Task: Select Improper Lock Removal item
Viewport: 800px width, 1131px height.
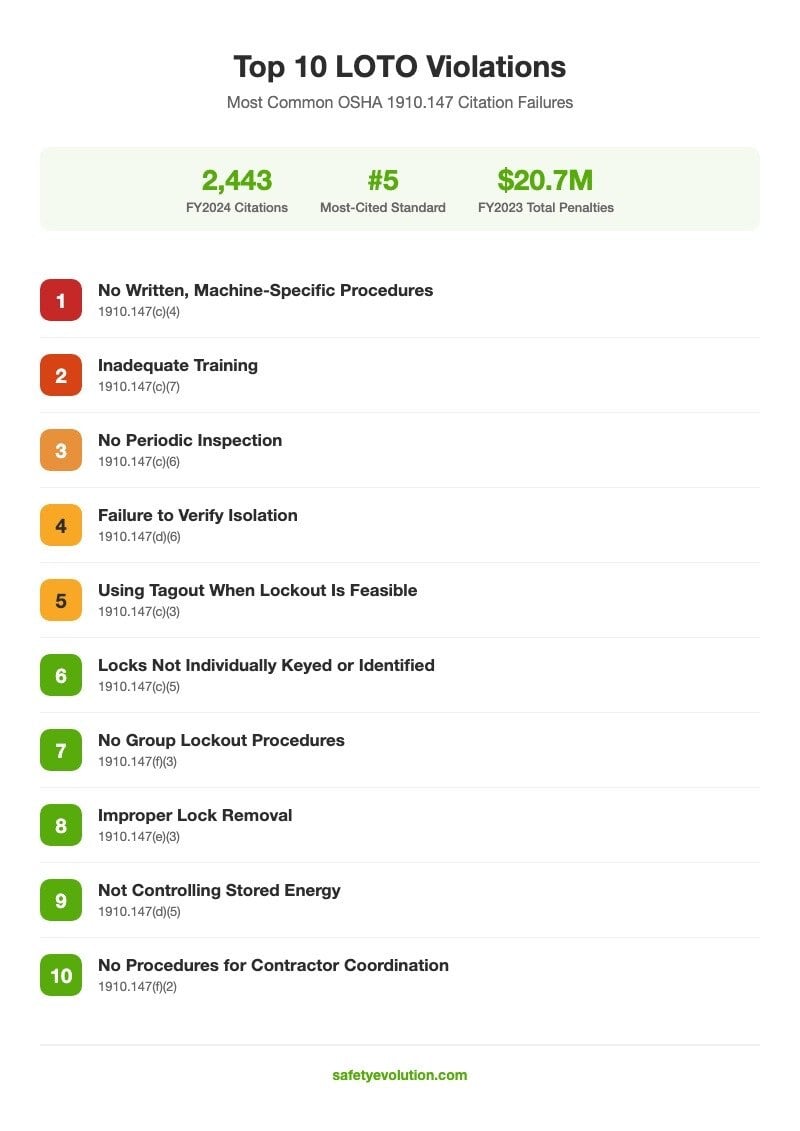Action: point(195,815)
